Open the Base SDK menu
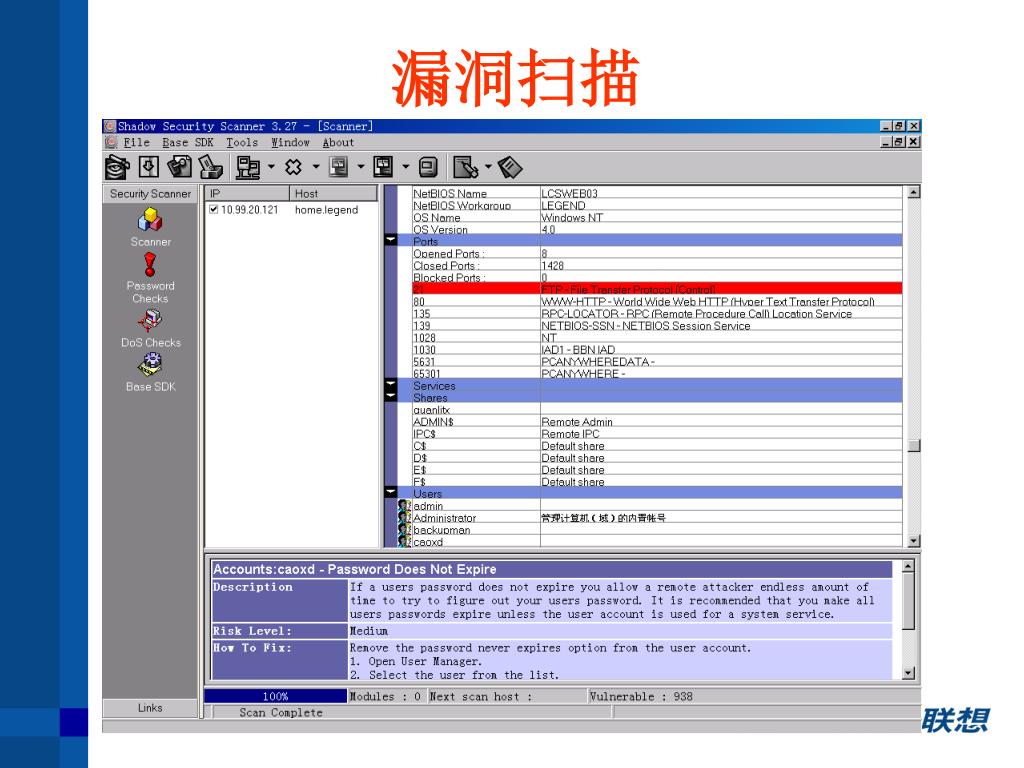 [x=188, y=142]
